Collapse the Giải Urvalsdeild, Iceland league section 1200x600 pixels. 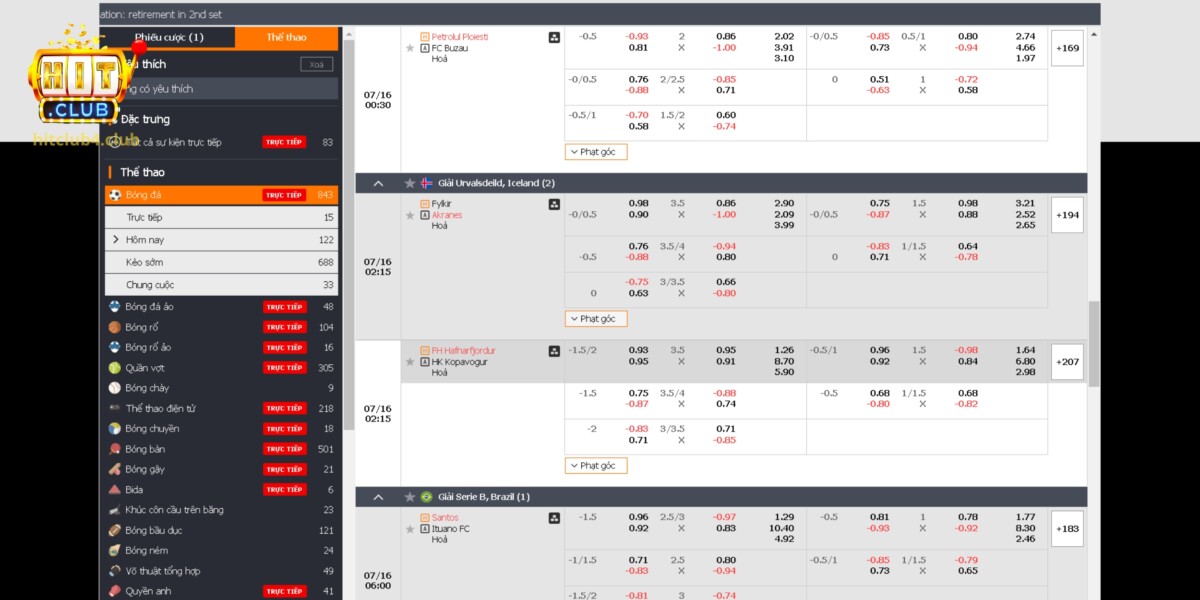click(378, 183)
